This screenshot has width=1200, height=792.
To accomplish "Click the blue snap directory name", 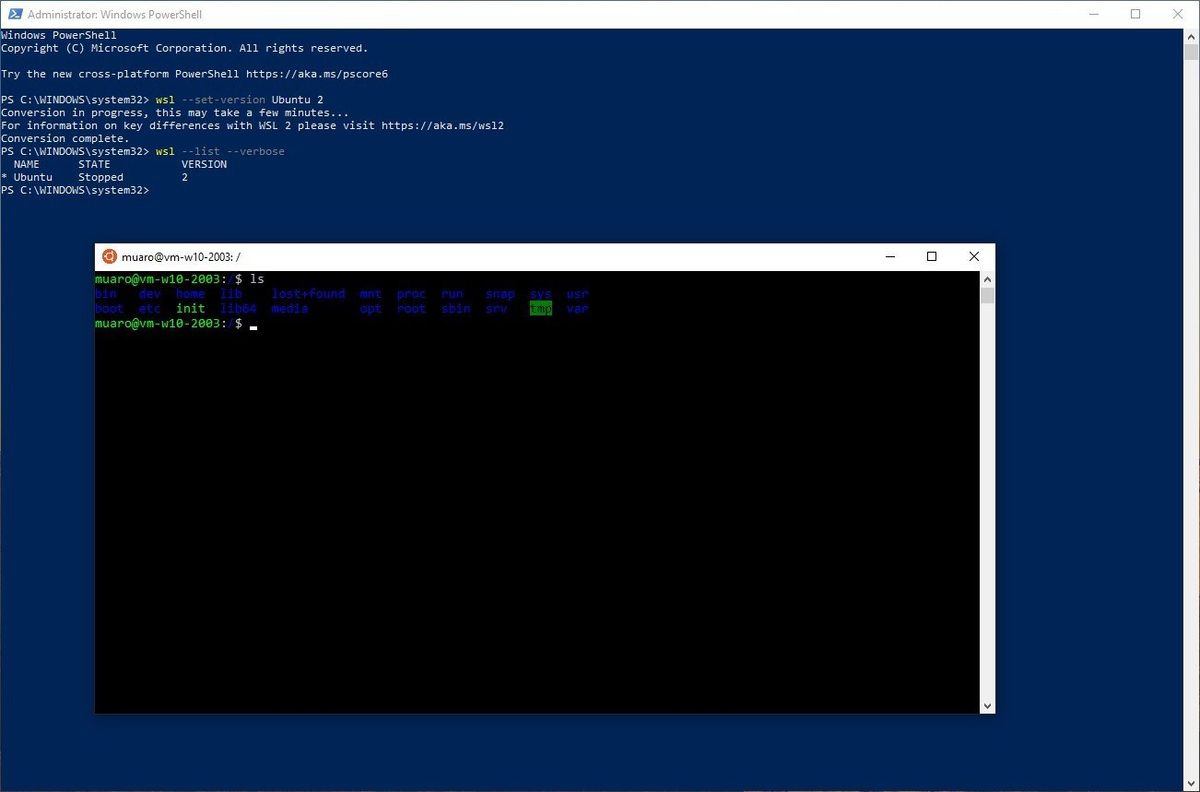I will [x=499, y=293].
